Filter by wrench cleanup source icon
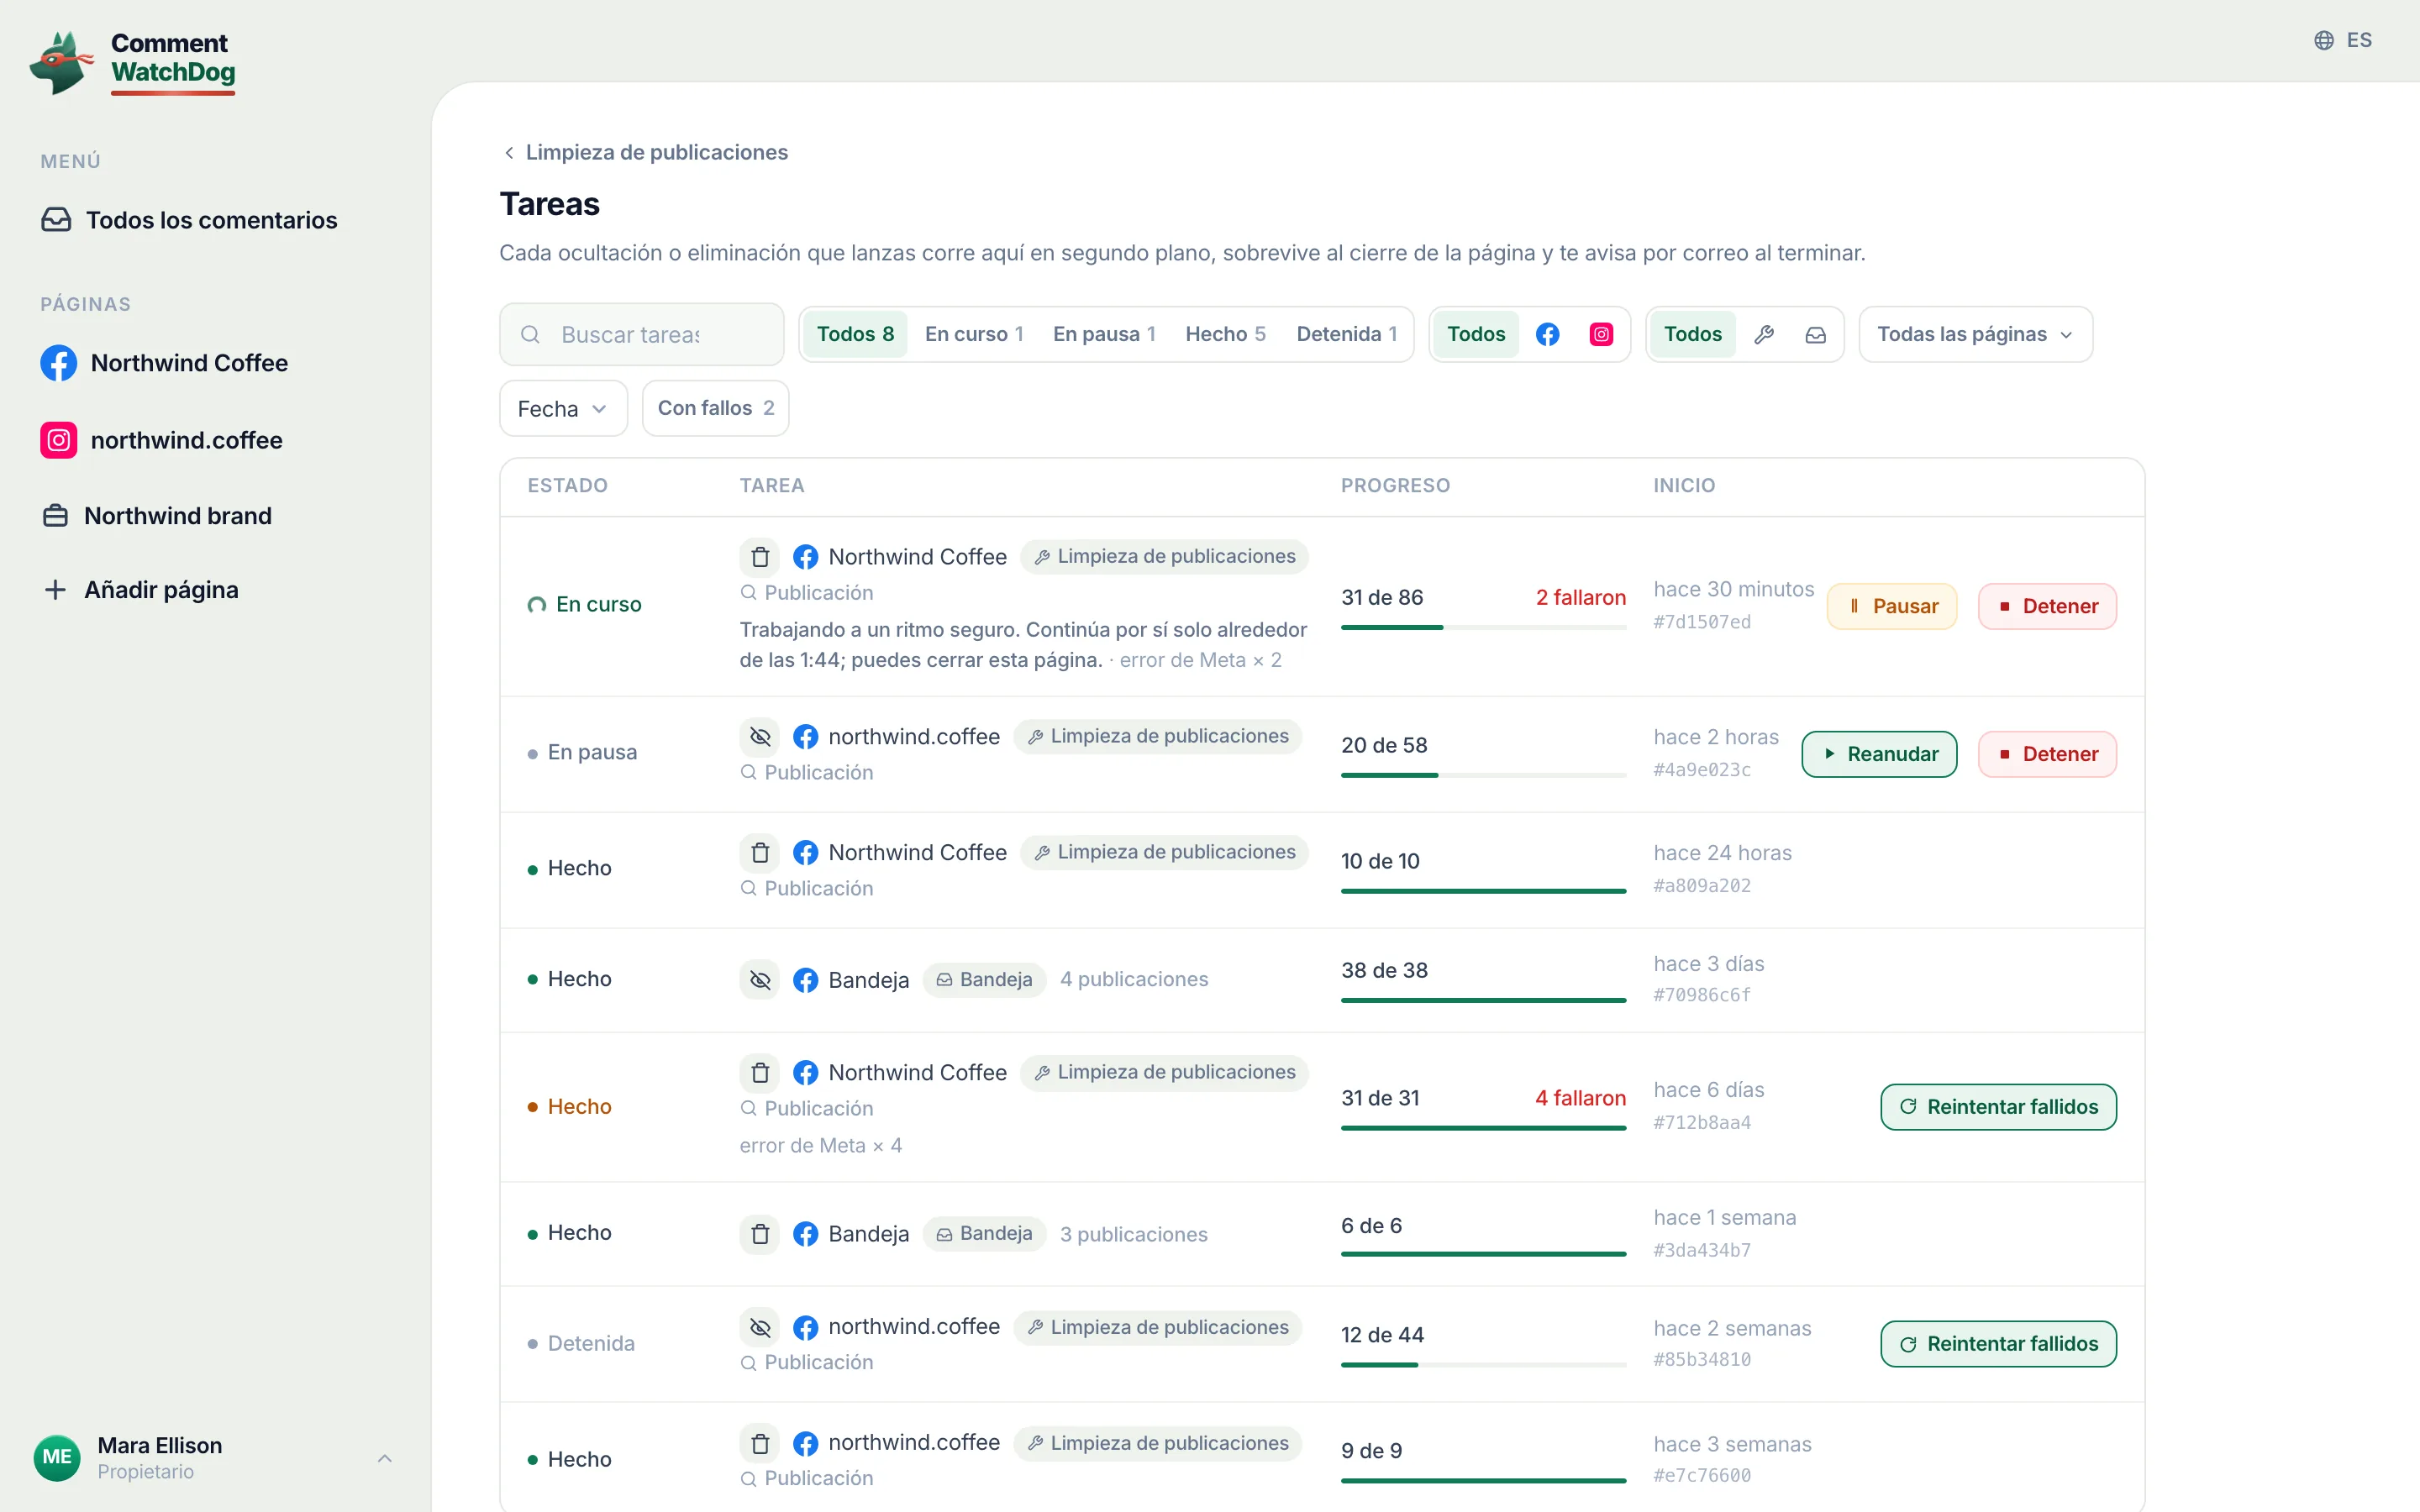This screenshot has width=2420, height=1512. [1764, 334]
